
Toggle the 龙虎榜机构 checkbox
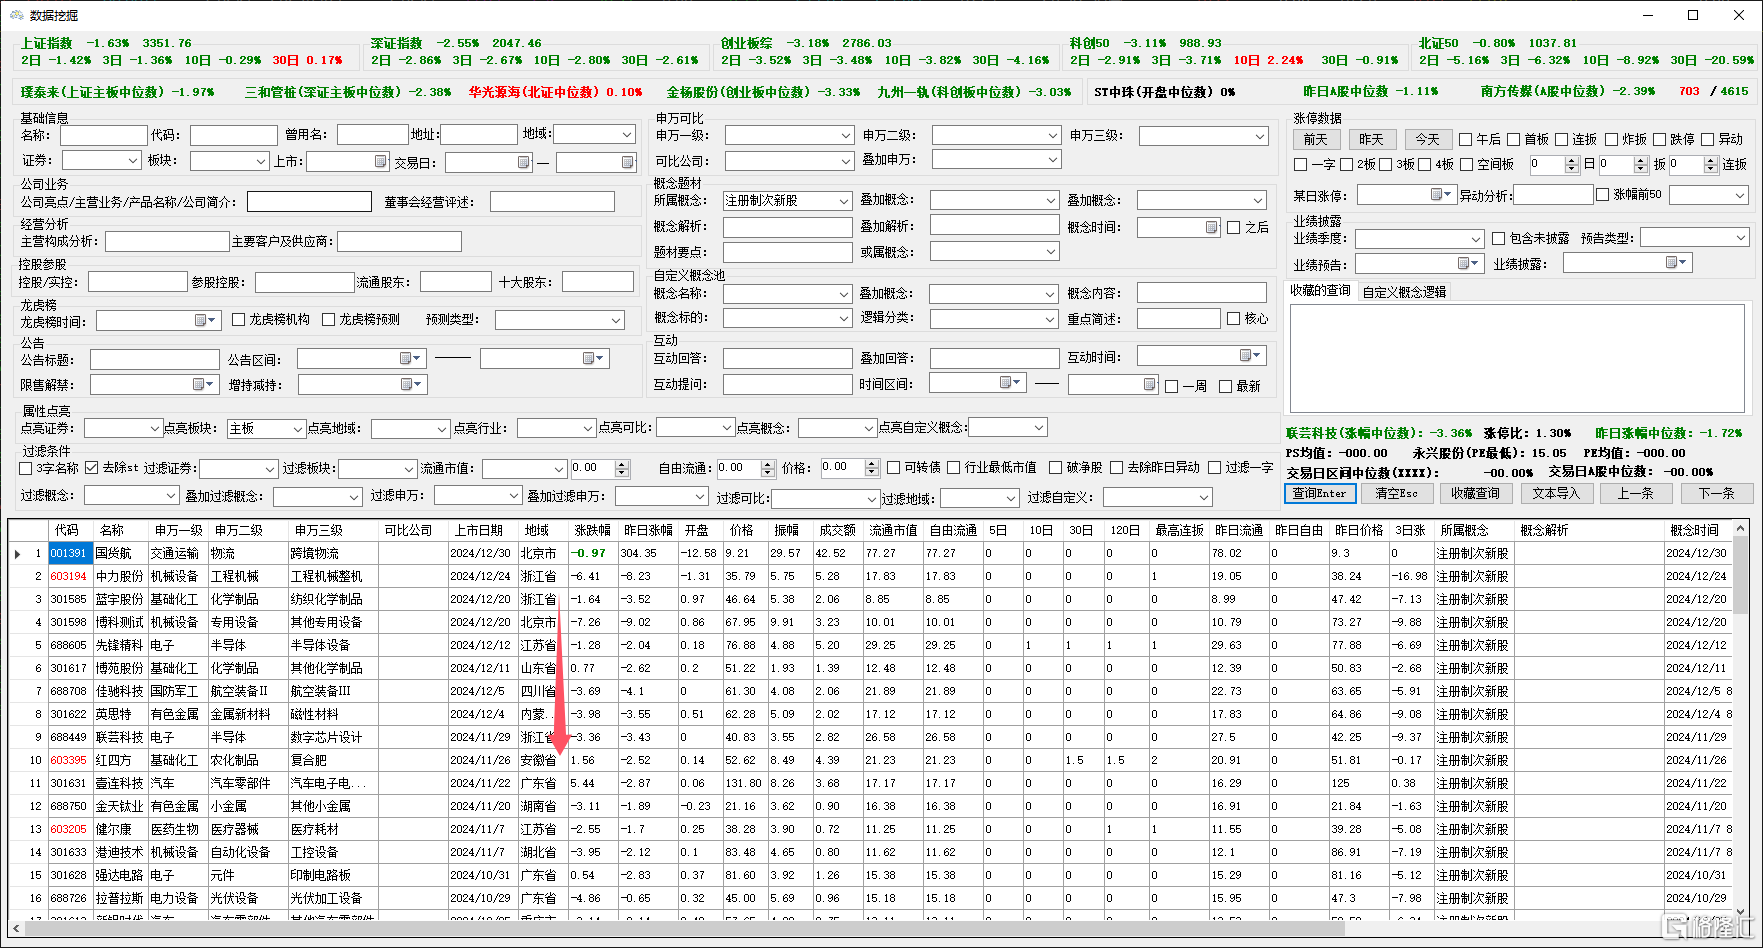click(239, 320)
